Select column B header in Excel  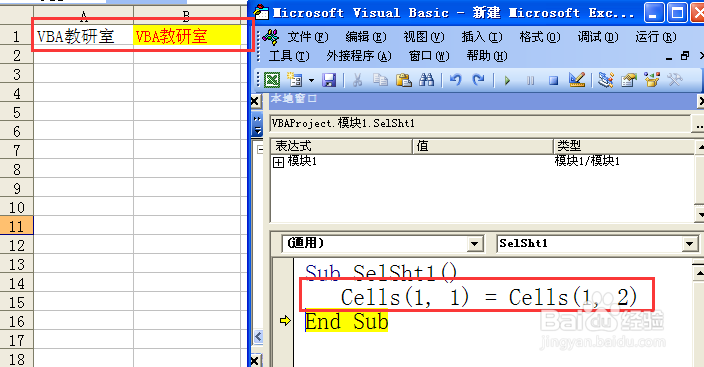[187, 16]
